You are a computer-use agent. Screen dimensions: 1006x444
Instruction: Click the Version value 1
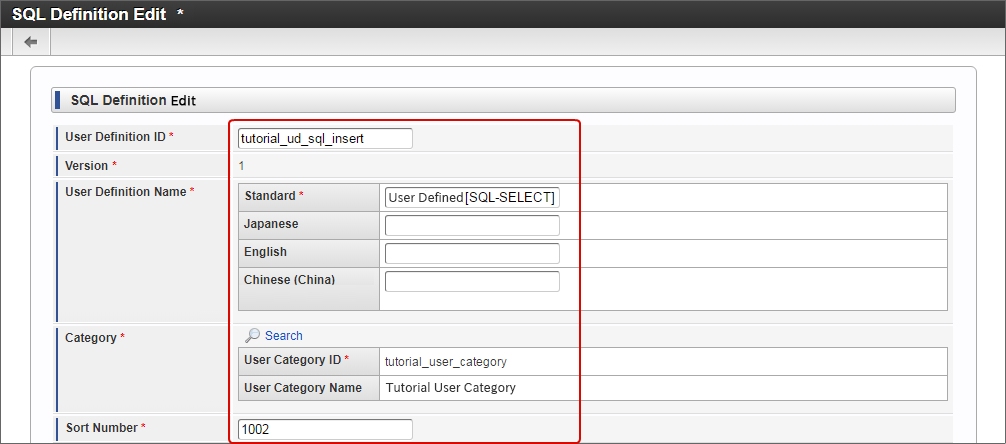(x=241, y=166)
